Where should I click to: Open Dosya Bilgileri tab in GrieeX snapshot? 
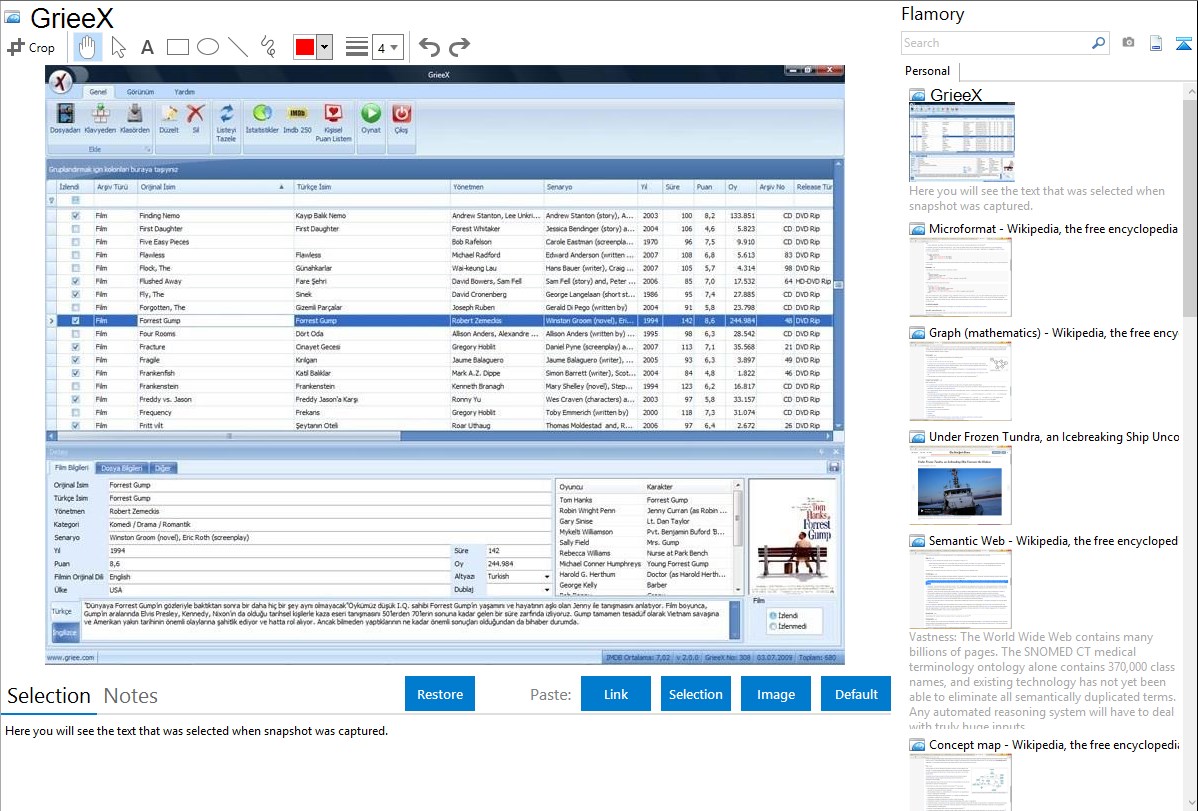(x=121, y=468)
